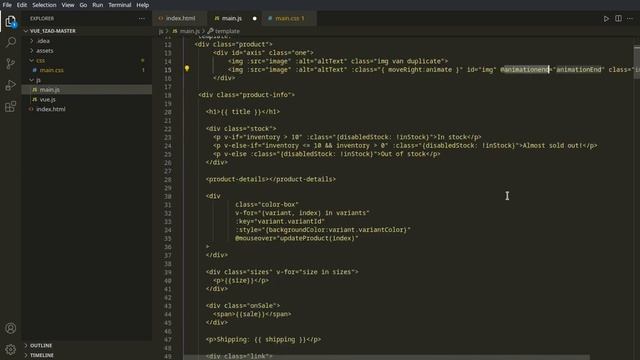Collapse the VUE_1ZAD-MASTER root folder
Viewport: 640px width, 360px height.
(x=87, y=31)
